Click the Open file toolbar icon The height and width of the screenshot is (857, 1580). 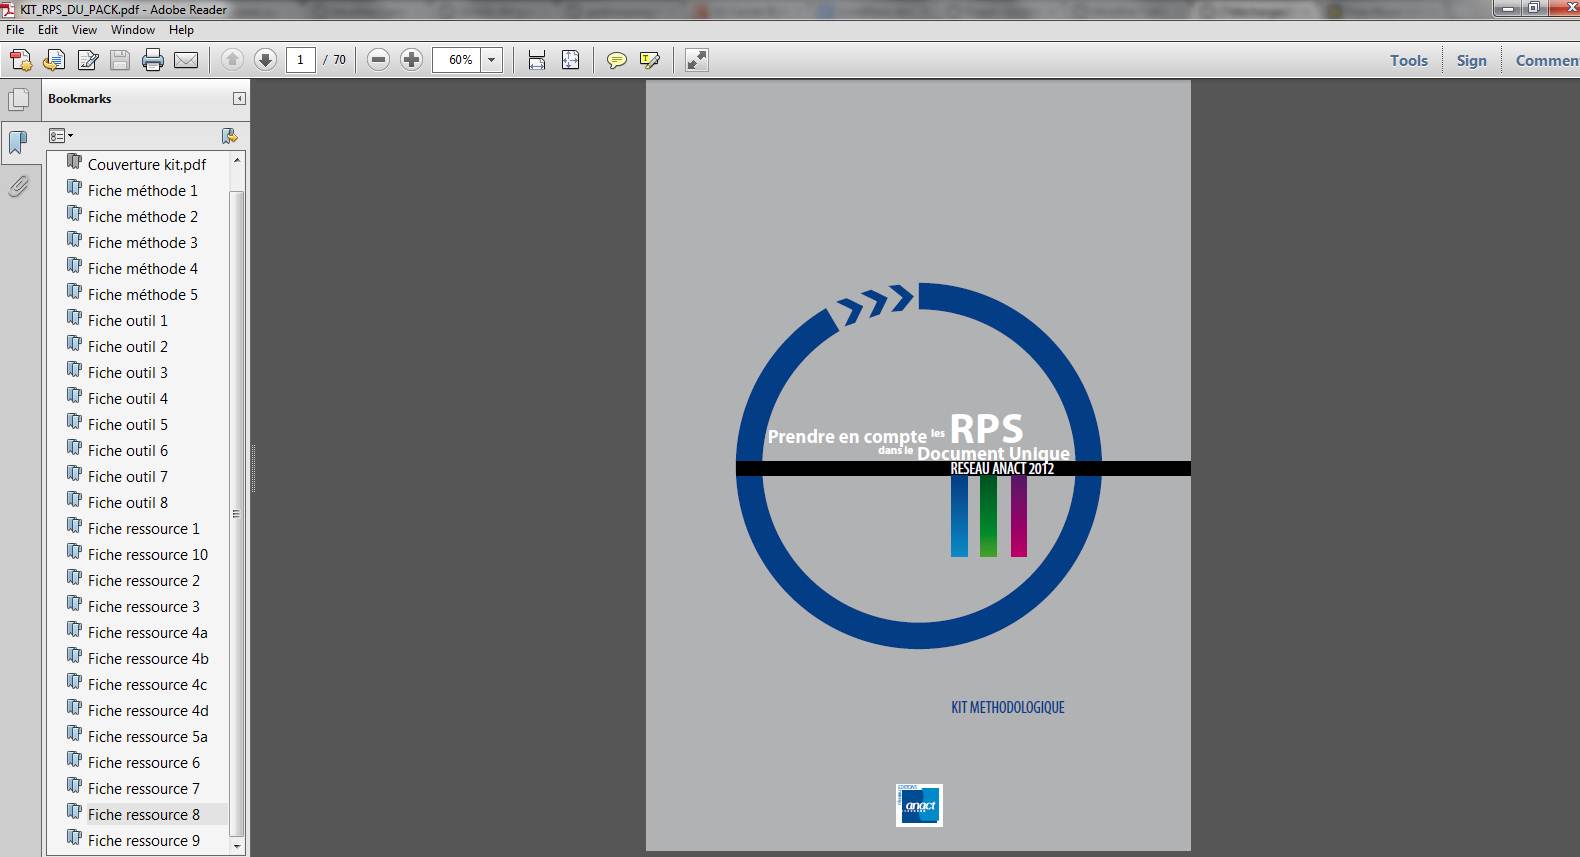(x=54, y=60)
